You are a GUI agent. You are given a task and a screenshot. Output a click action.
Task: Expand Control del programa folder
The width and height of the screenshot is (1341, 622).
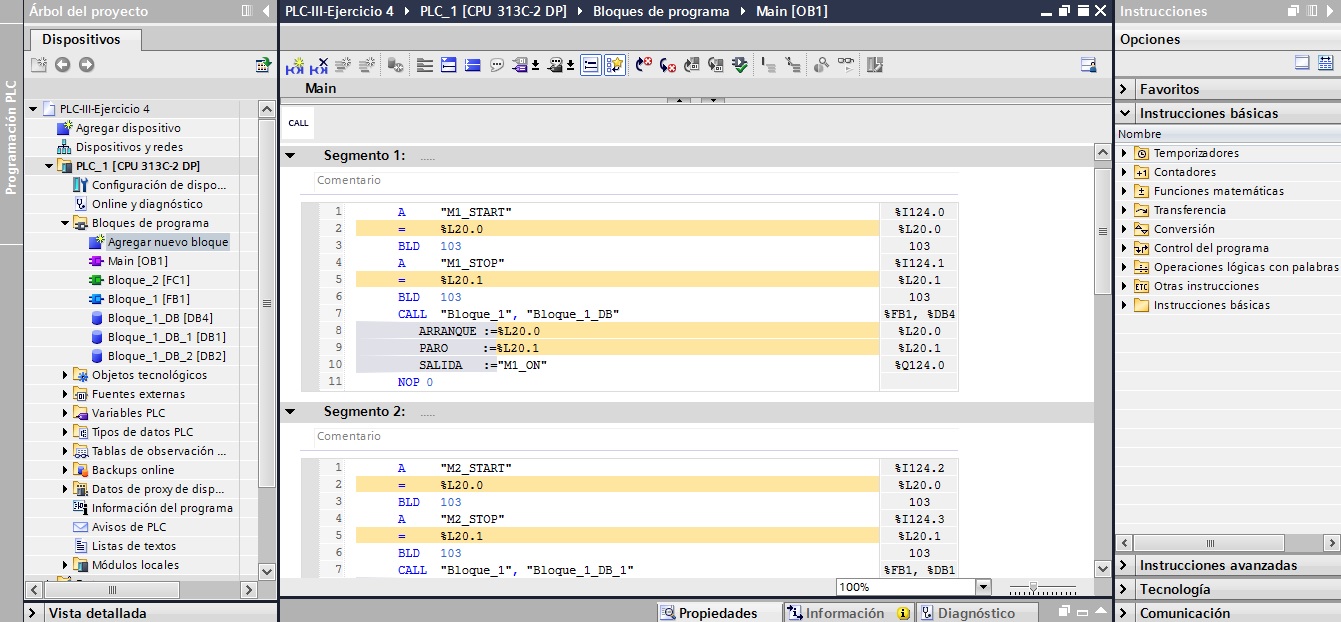pos(1124,248)
